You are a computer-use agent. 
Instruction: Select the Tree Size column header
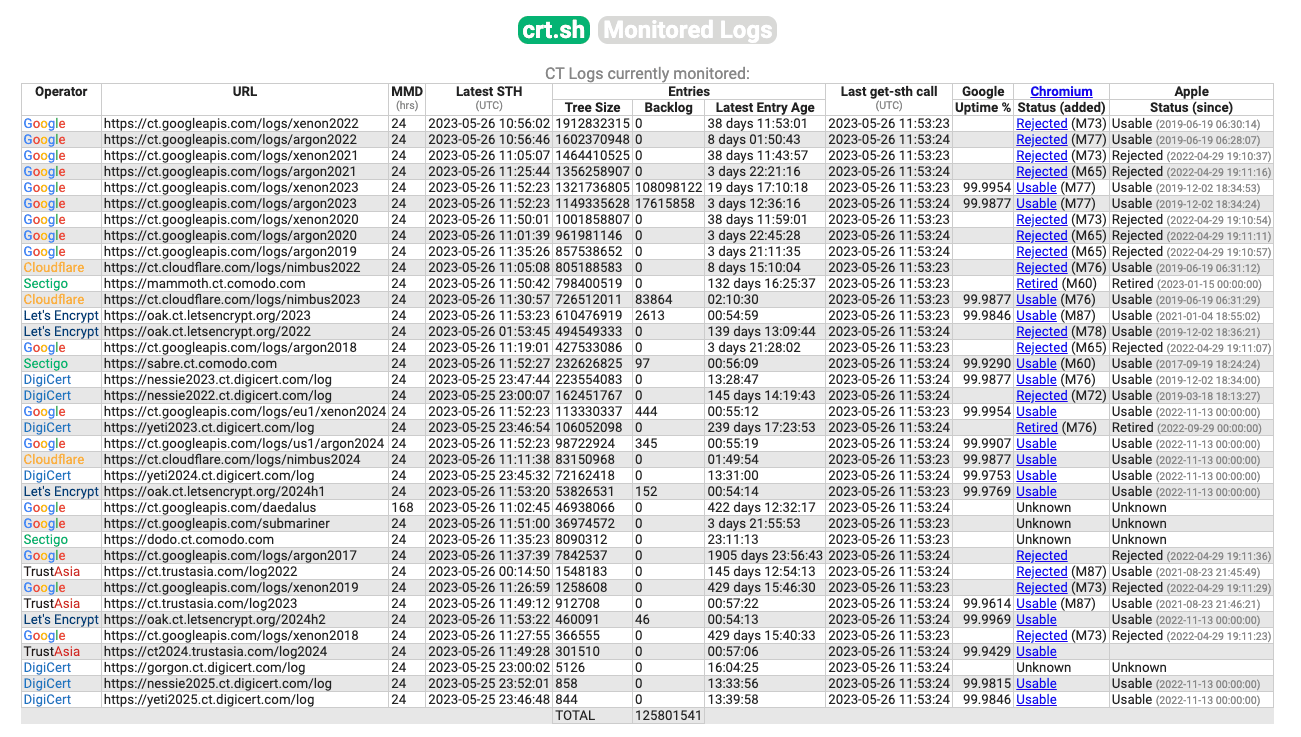click(592, 107)
